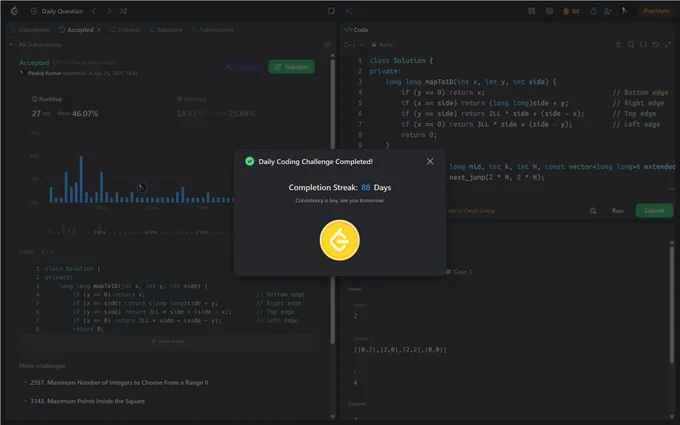Open the problem list icon beside Daily Question
680x425 pixels.
(x=33, y=11)
